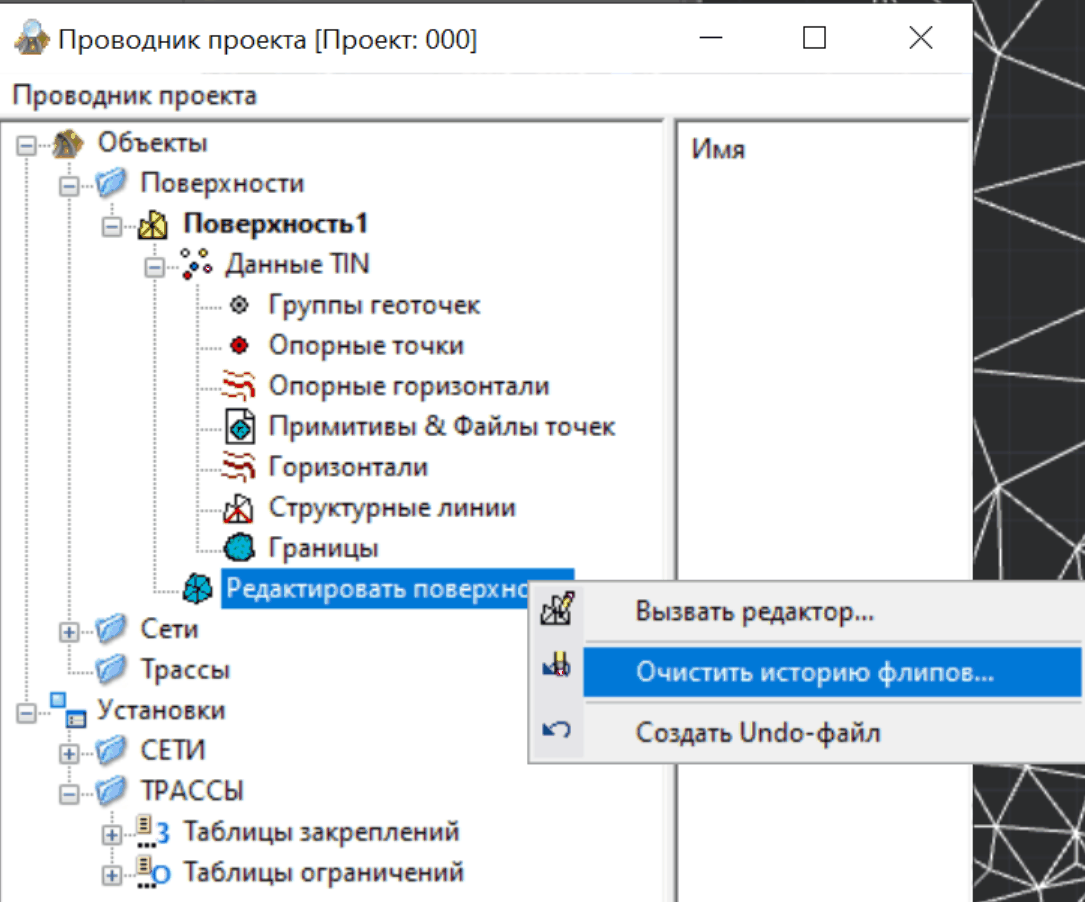Click the Границы boundary icon

point(239,548)
